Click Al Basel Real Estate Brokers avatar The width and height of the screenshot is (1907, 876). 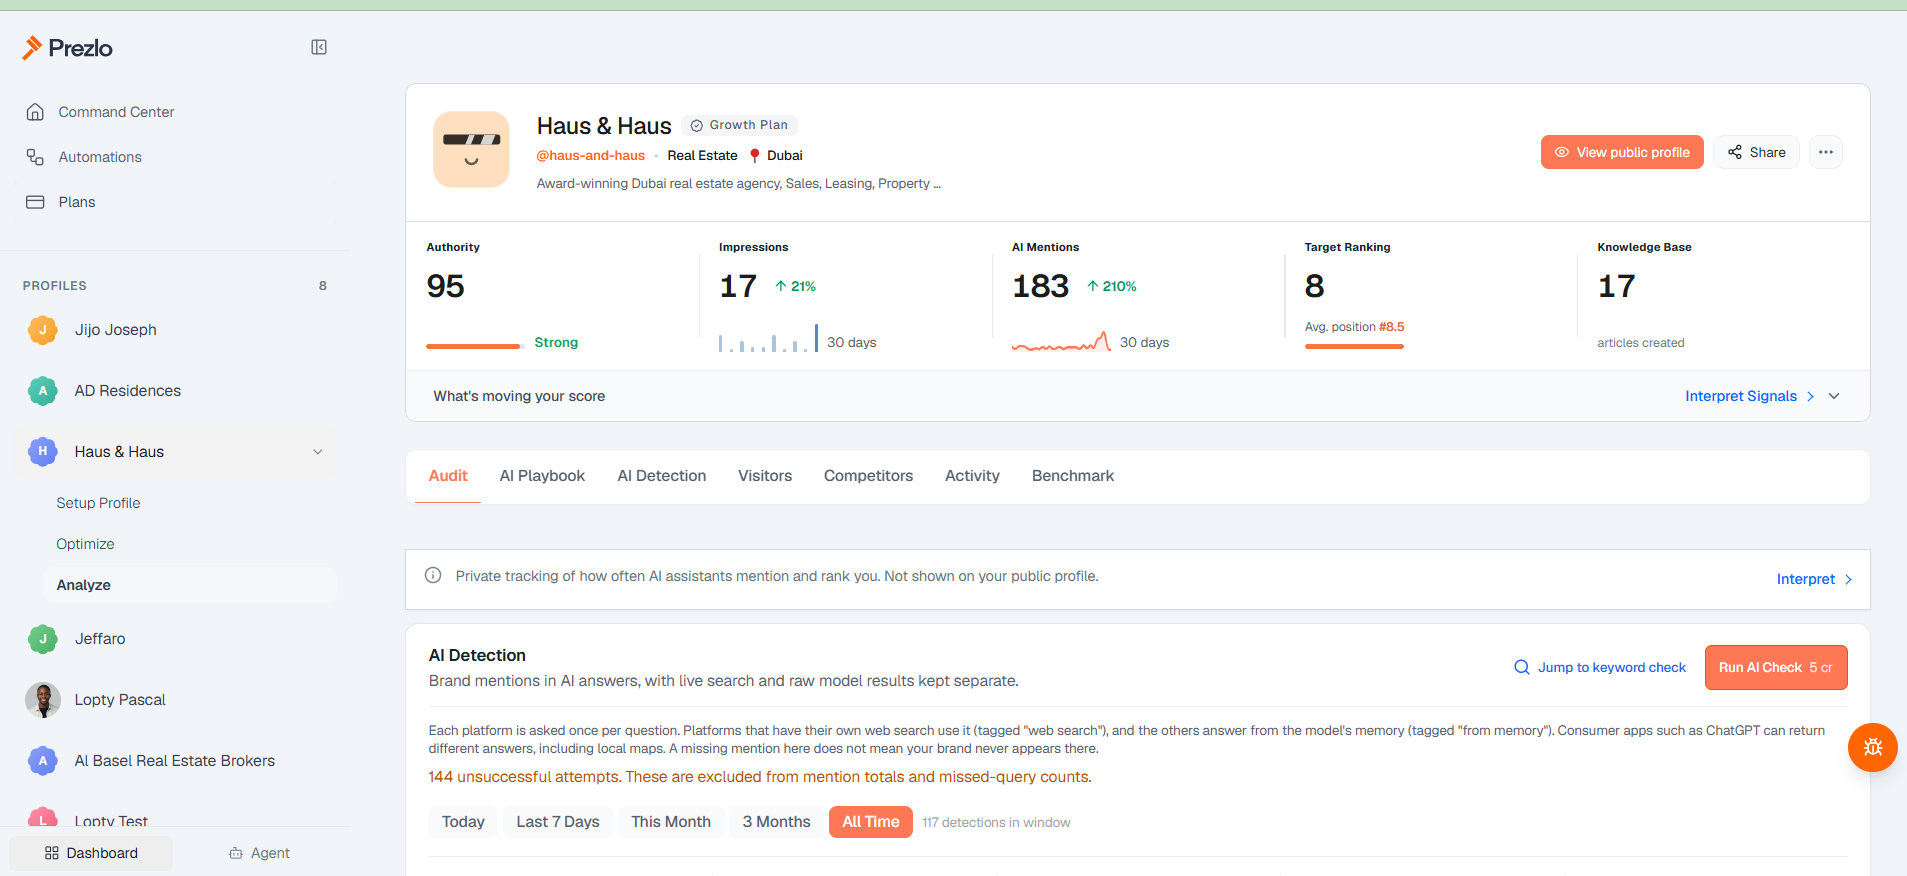coord(43,761)
